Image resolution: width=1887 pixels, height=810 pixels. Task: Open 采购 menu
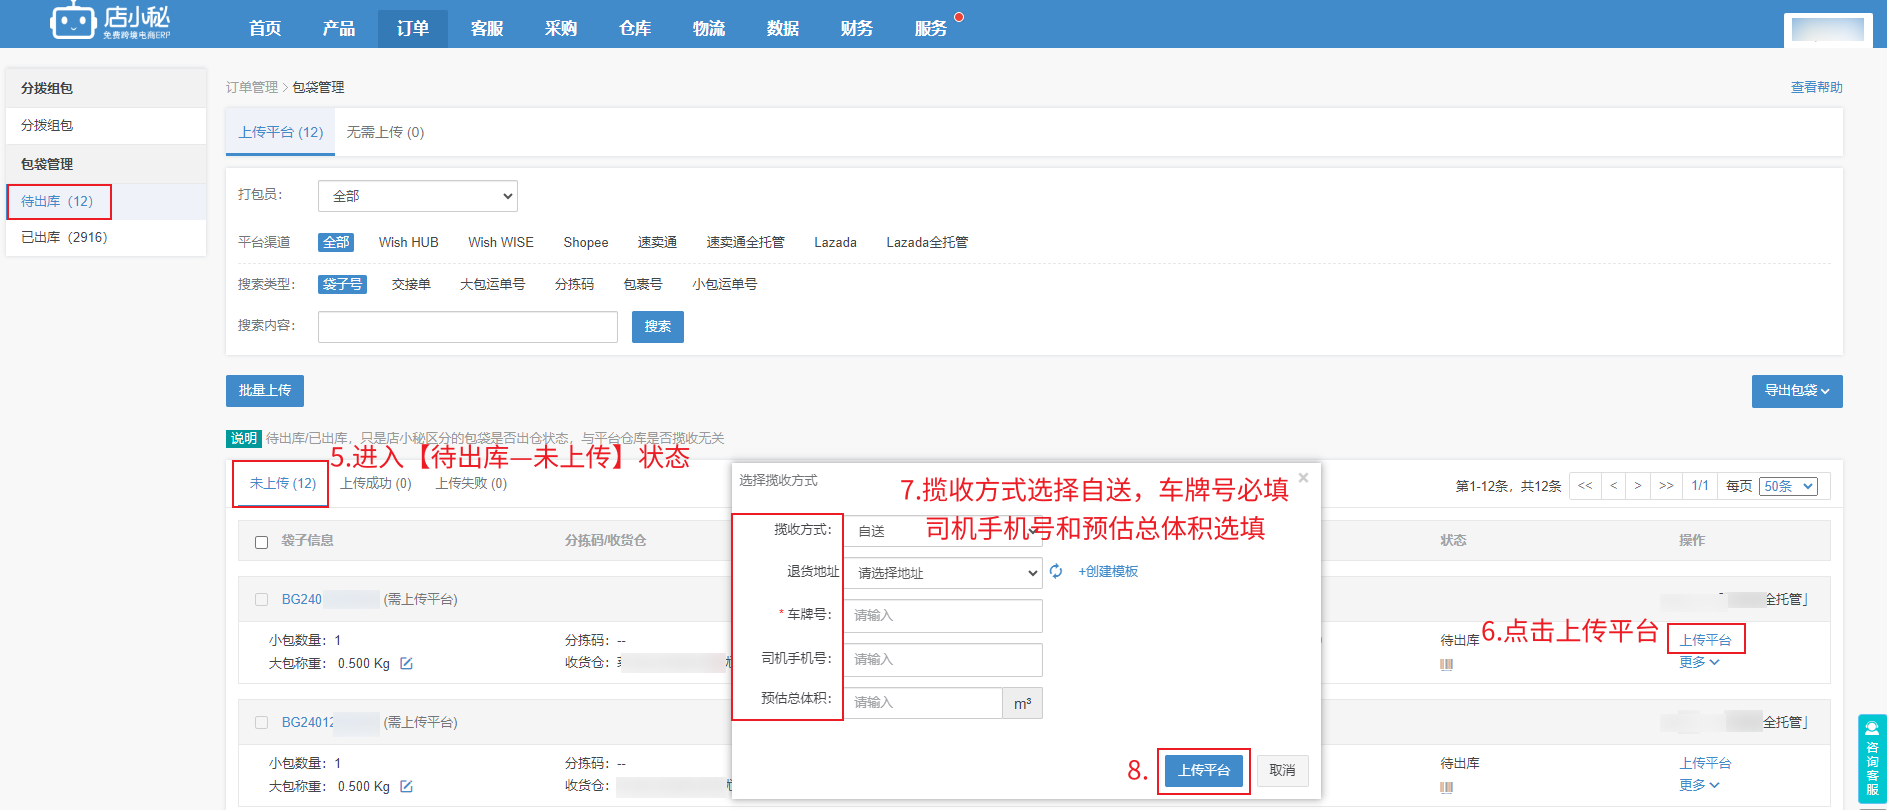tap(561, 28)
